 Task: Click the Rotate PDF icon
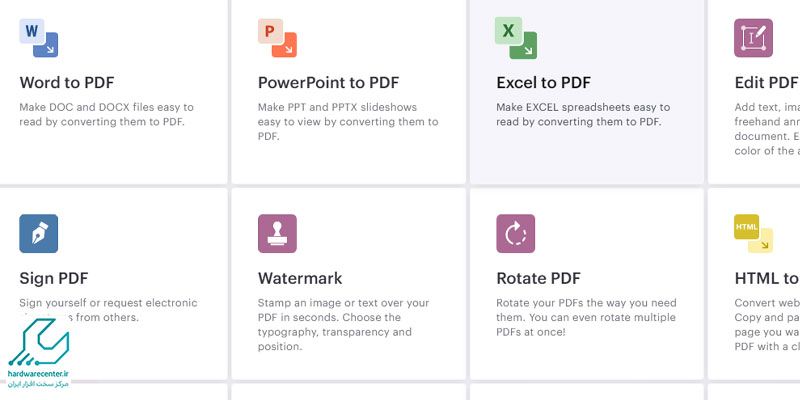[x=516, y=234]
